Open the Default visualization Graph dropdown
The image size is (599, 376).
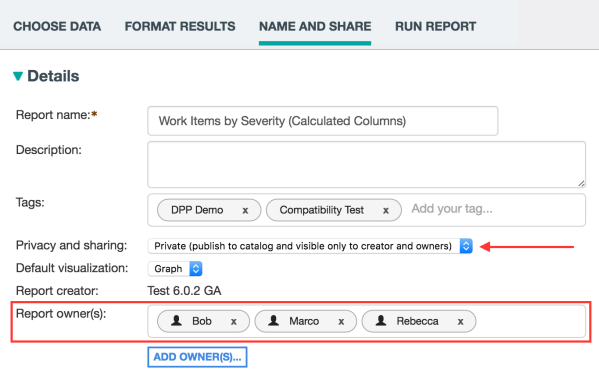coord(175,269)
